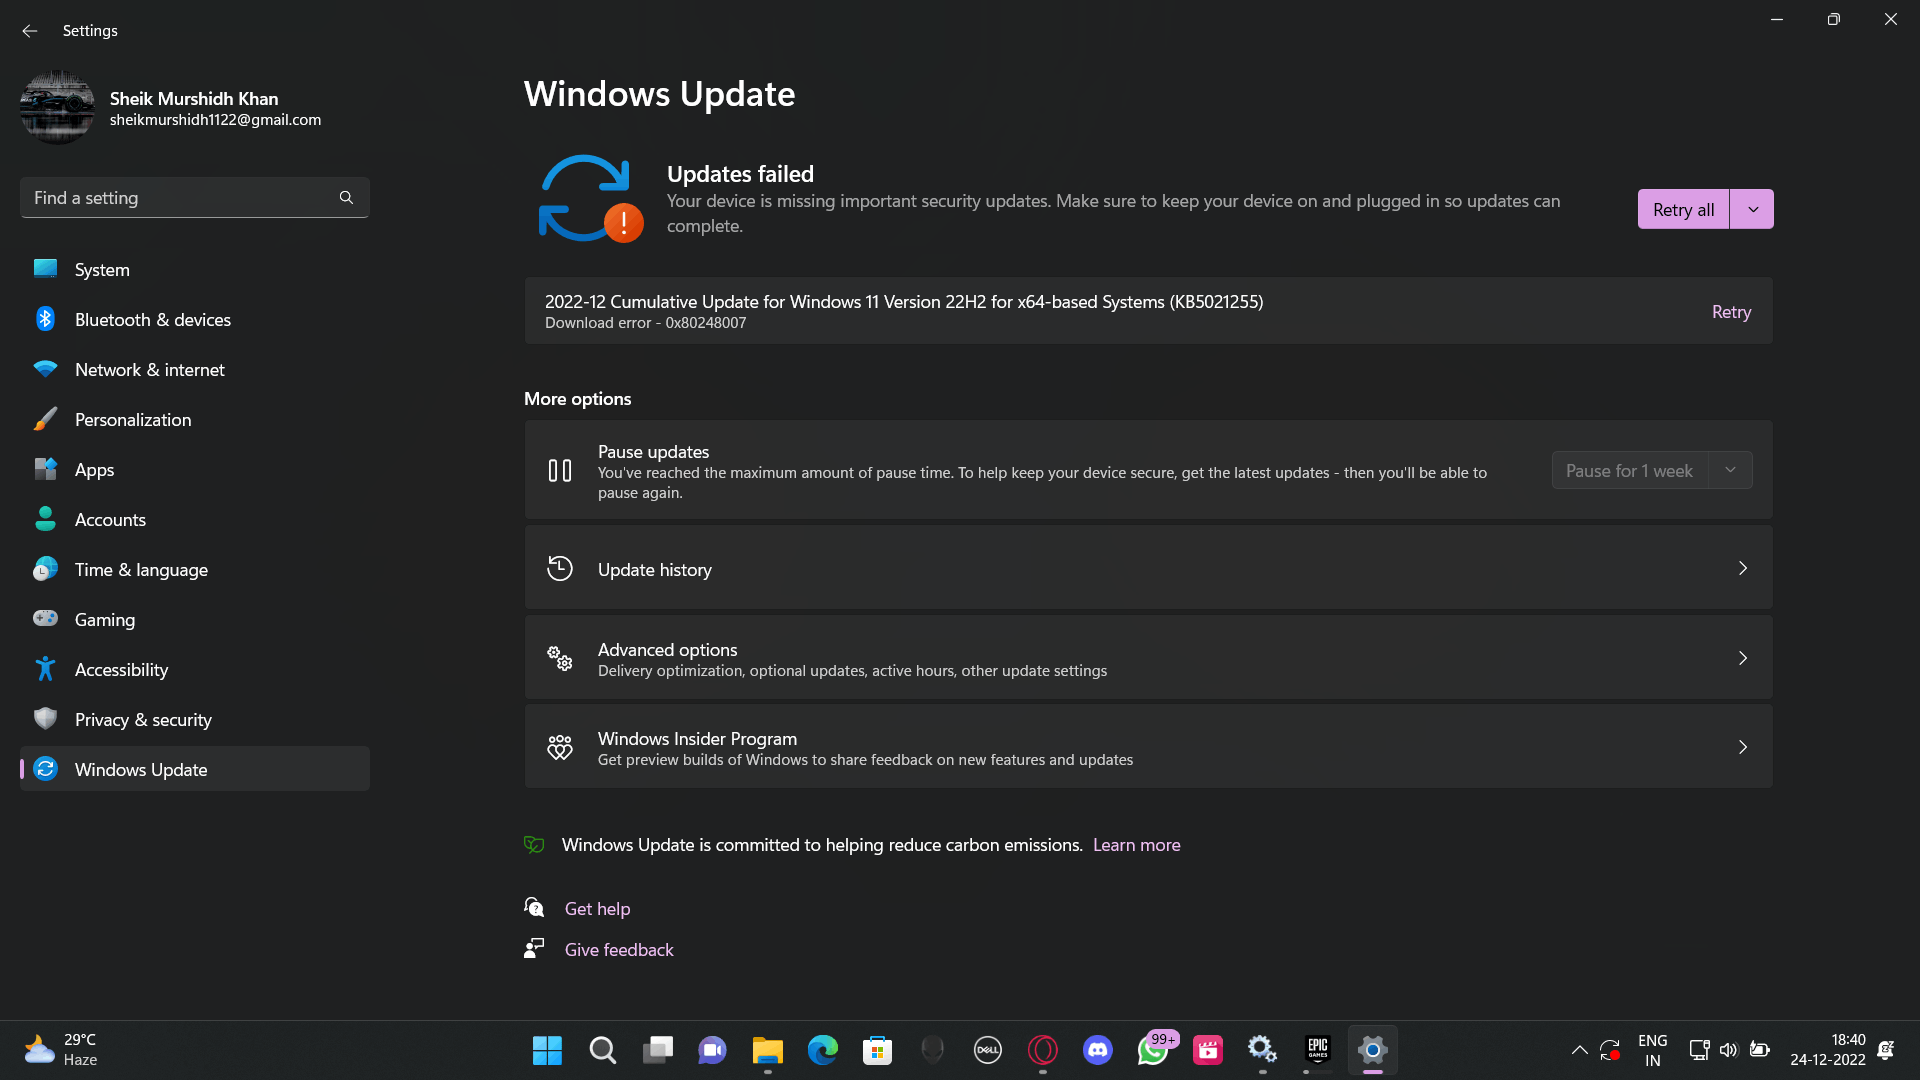This screenshot has height=1080, width=1920.
Task: Click the Gaming controller icon
Action: [x=45, y=618]
